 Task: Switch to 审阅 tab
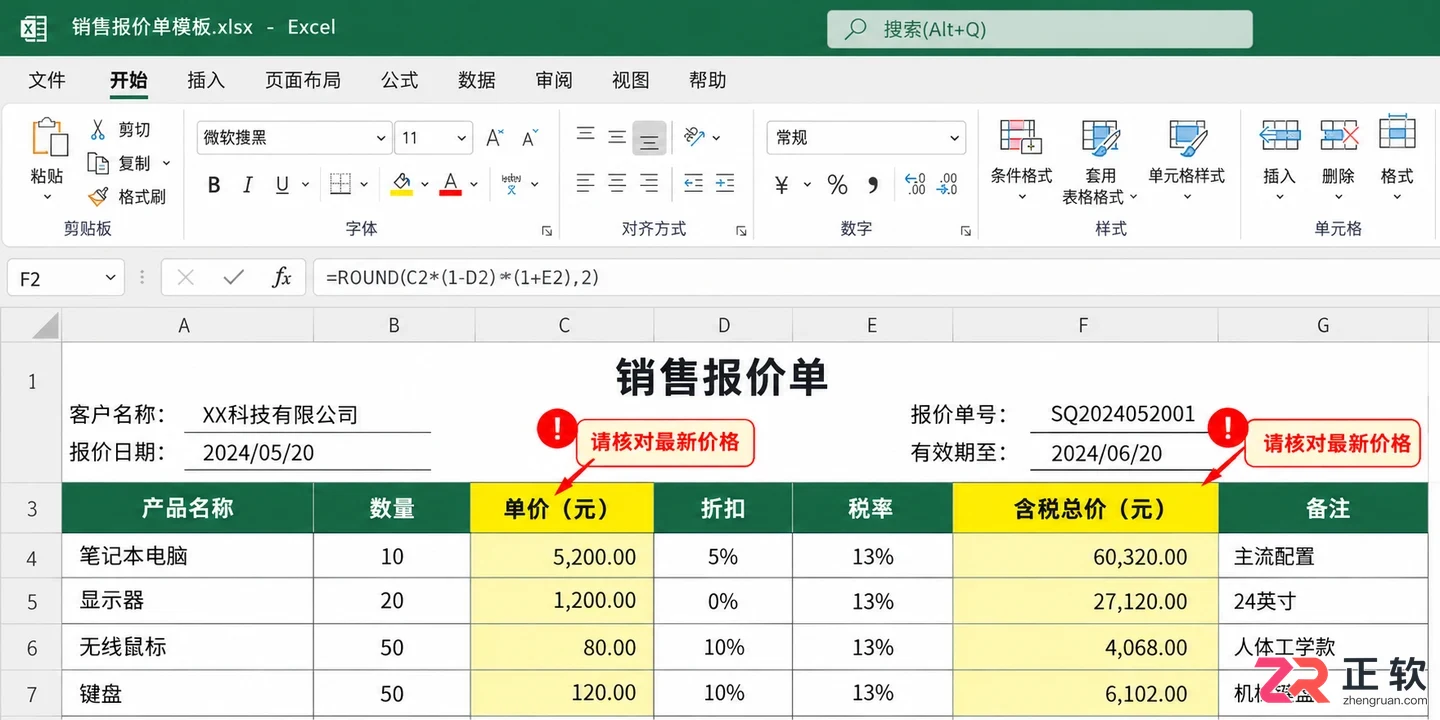[x=554, y=80]
